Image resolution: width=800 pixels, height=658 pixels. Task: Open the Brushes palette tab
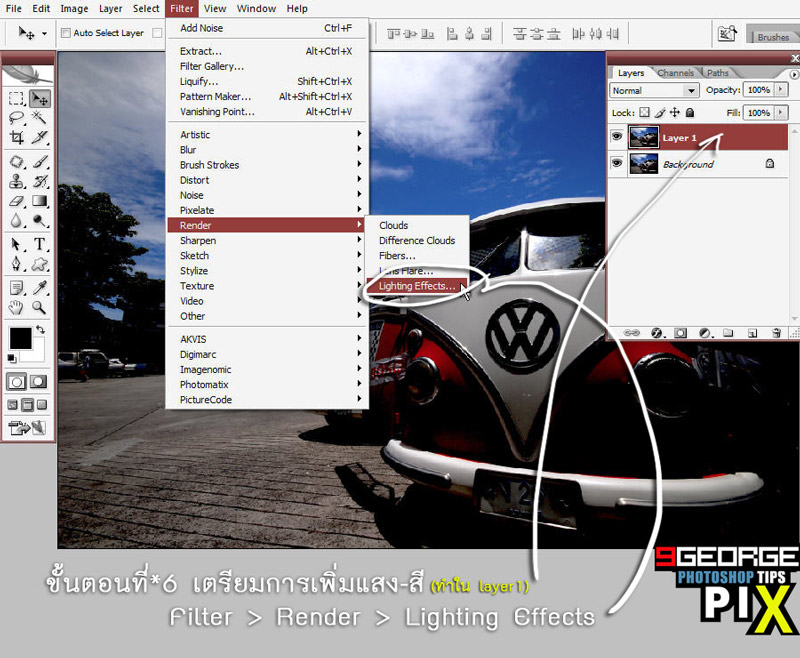(773, 37)
